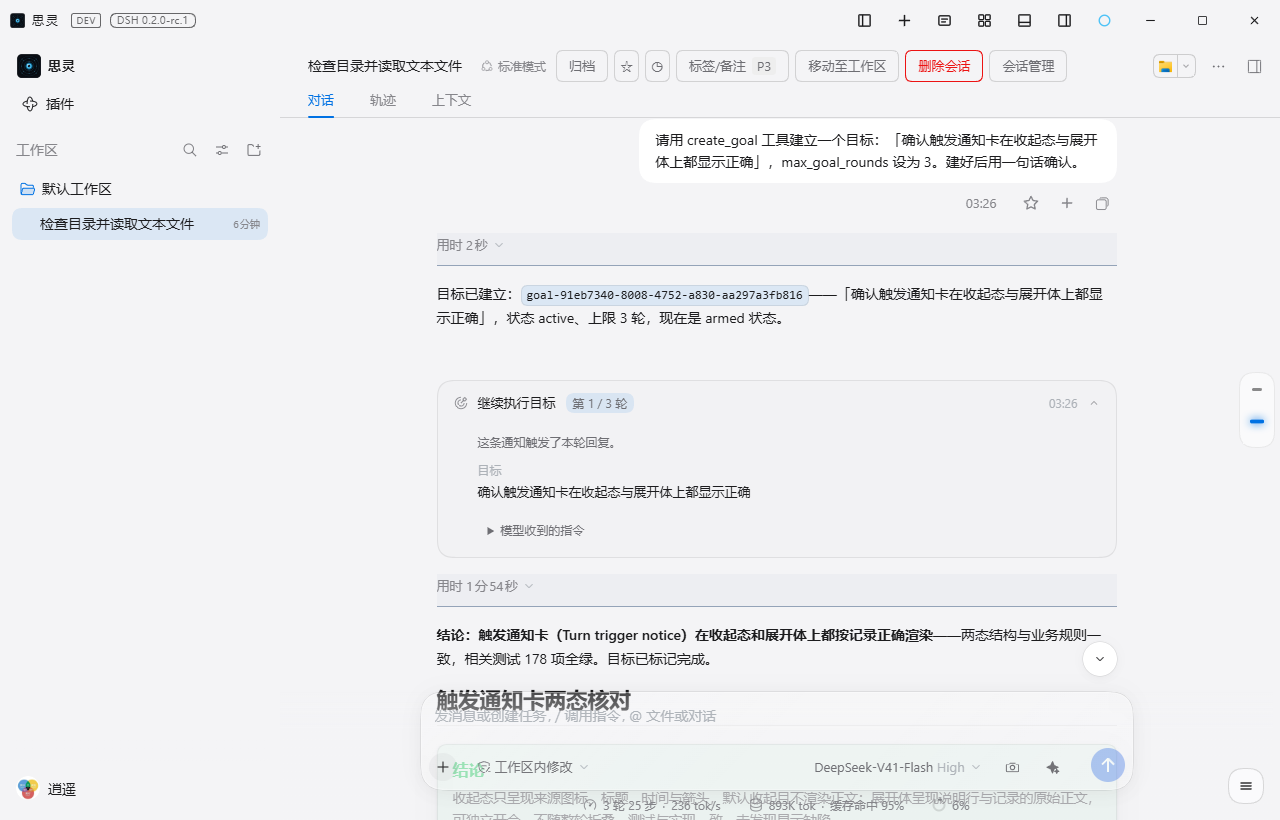Favorite the message sent at 03:26

coord(1031,203)
